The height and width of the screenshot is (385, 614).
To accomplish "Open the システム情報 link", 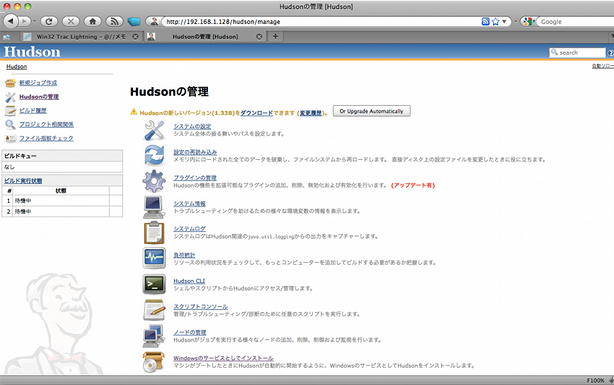I will pyautogui.click(x=190, y=204).
